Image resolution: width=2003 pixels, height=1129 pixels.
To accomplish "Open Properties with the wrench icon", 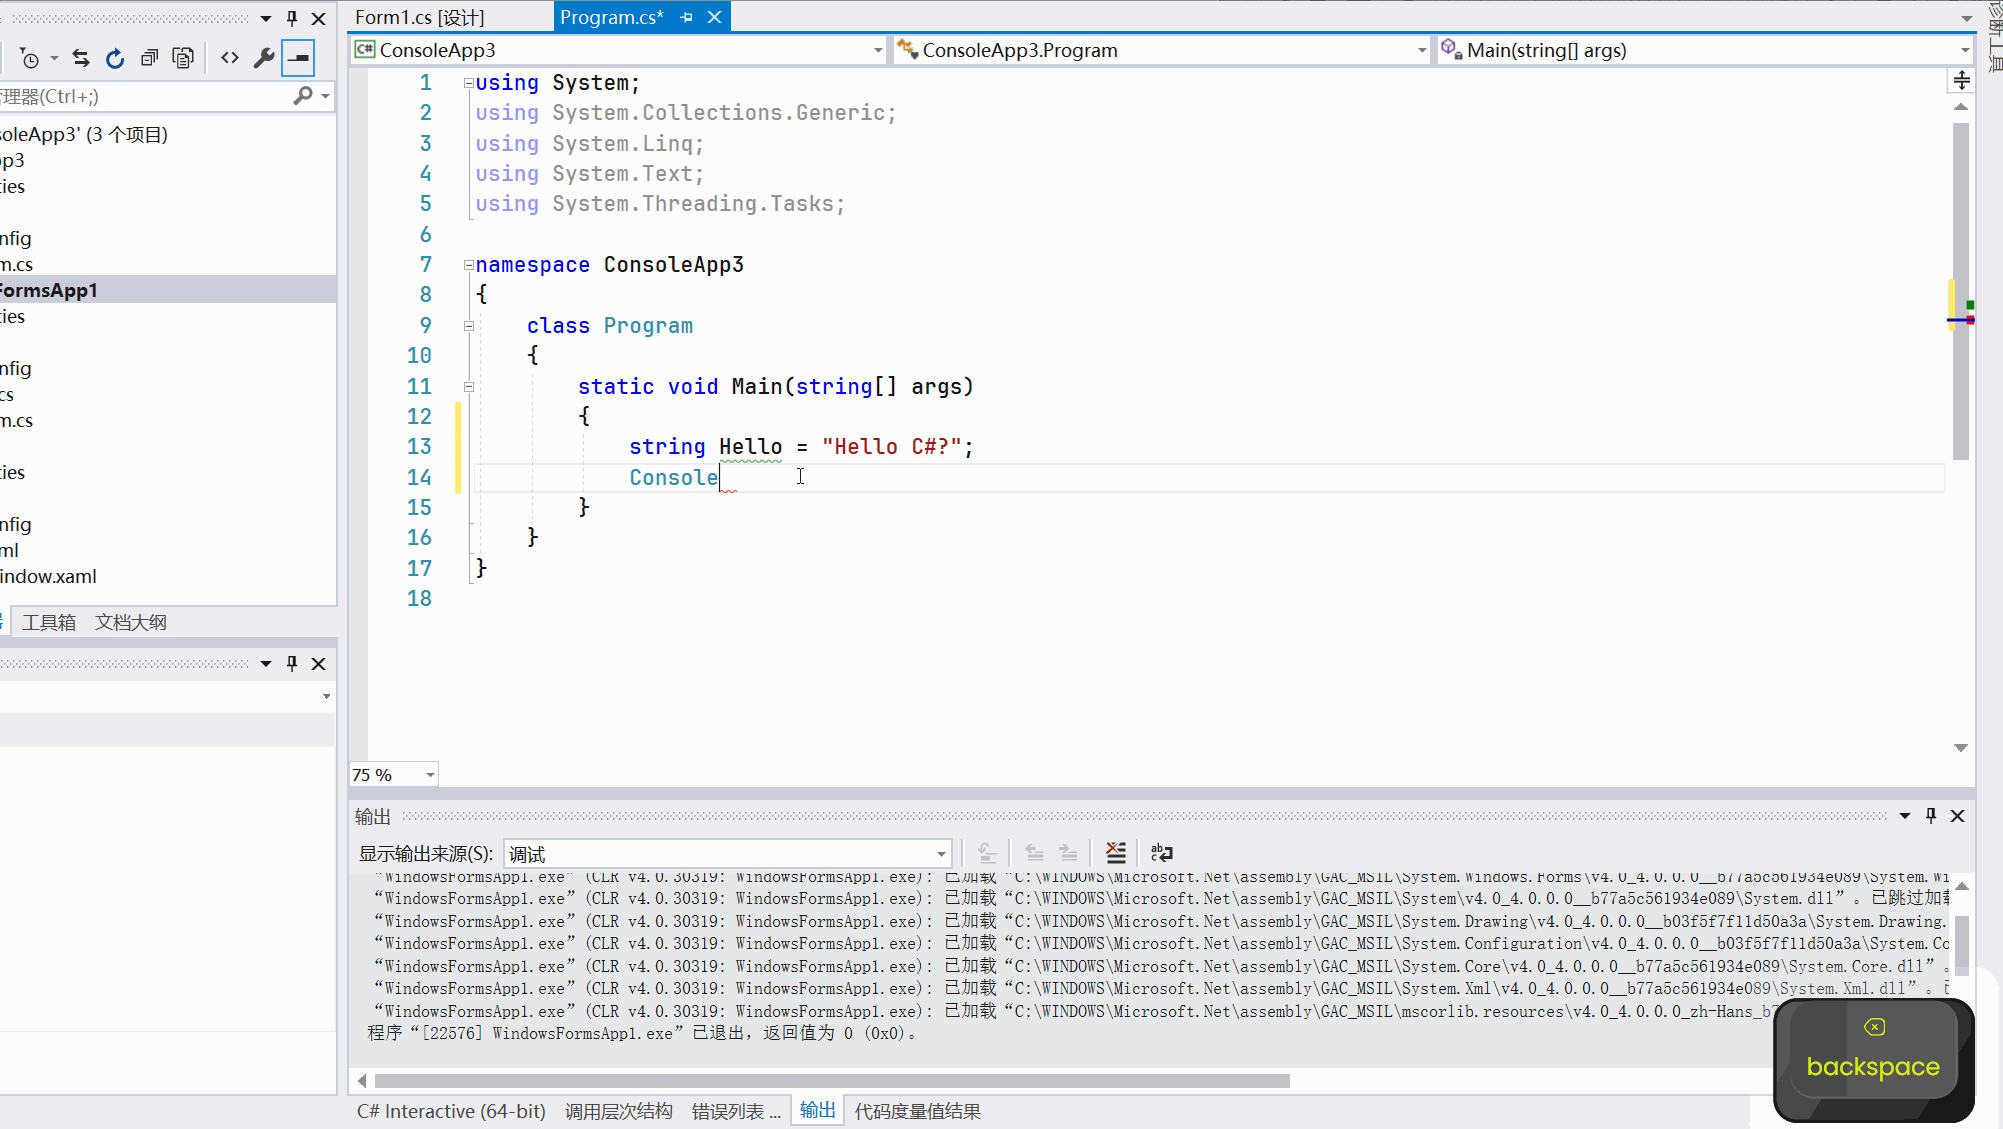I will click(264, 58).
